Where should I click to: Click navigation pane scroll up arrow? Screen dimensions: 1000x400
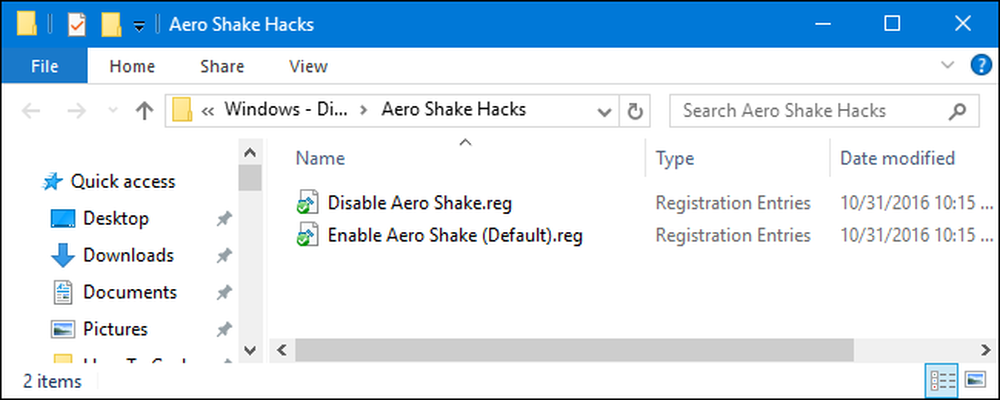[250, 153]
